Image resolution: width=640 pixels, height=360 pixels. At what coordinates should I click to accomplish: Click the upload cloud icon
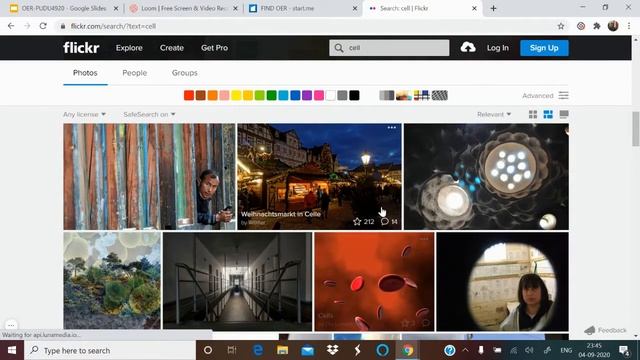click(468, 47)
